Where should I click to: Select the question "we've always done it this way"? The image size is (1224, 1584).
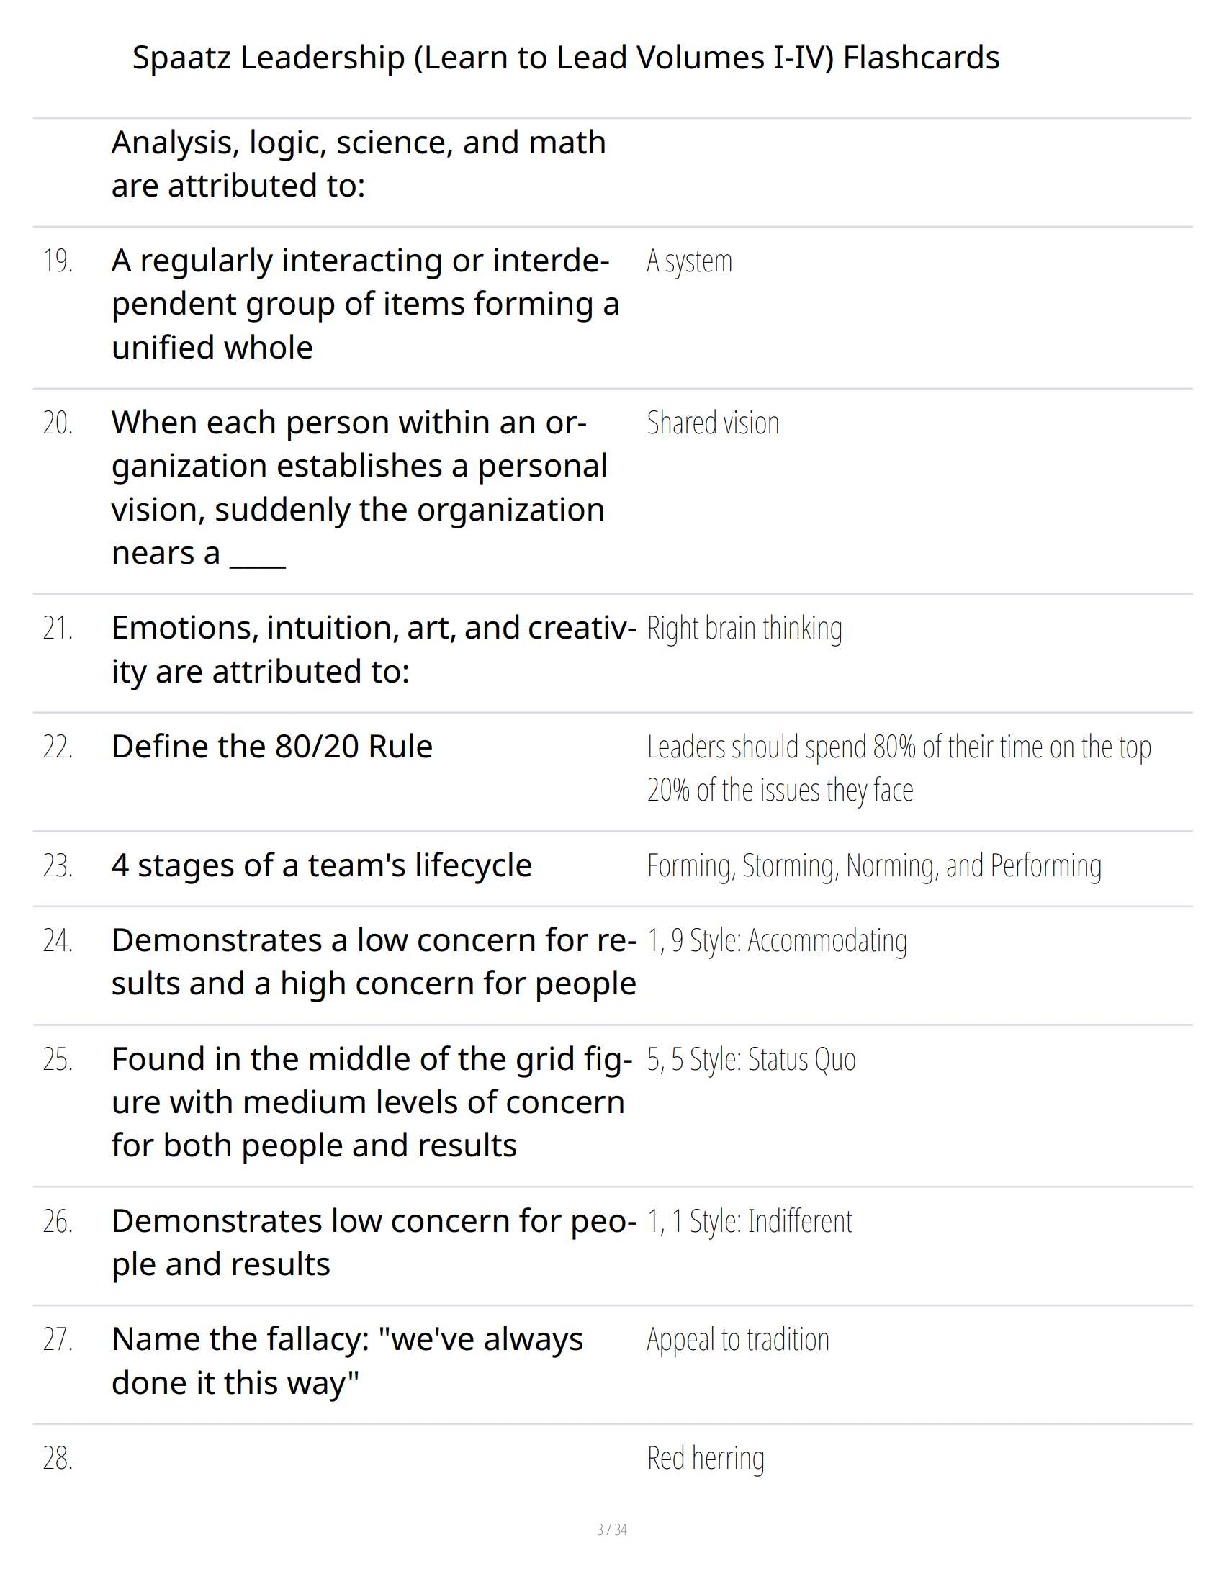click(x=347, y=1361)
